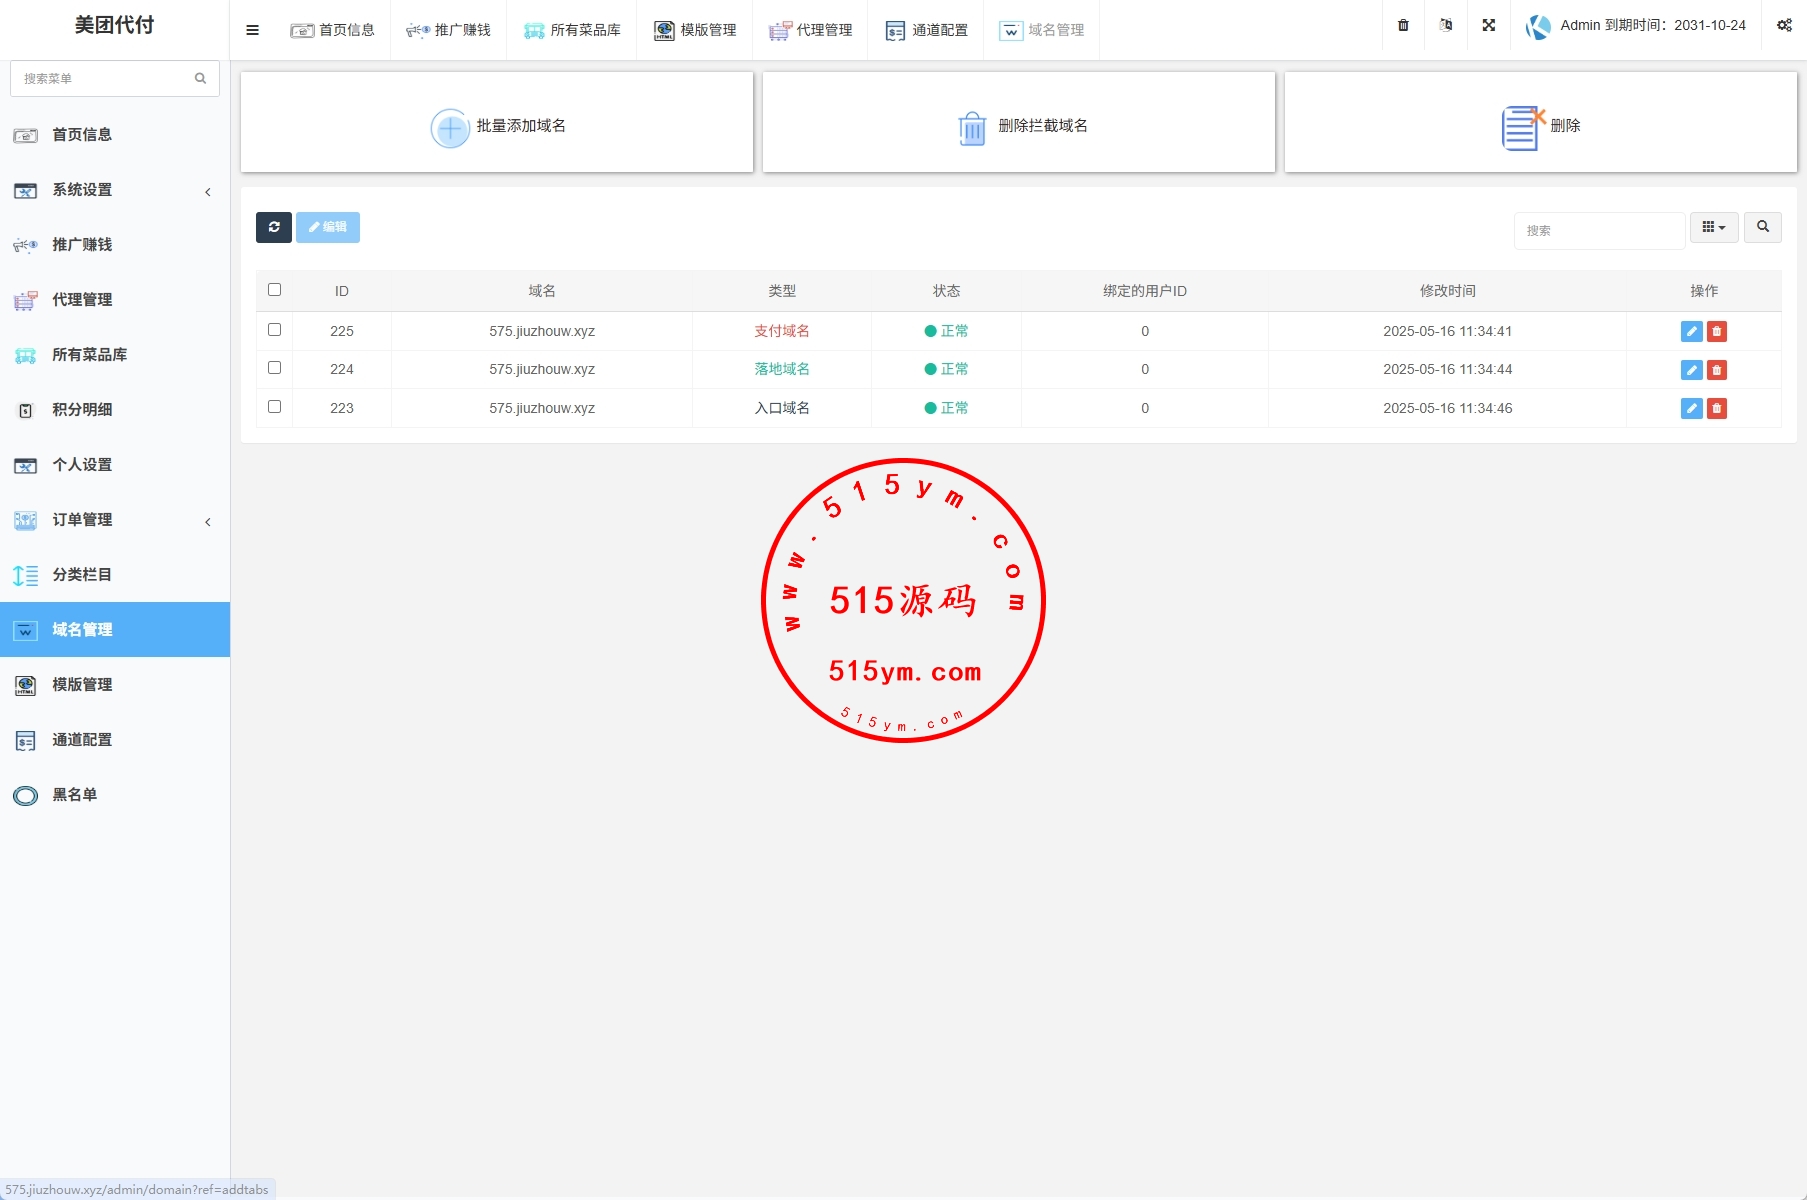This screenshot has width=1807, height=1200.
Task: Click edit pencil icon for row 223
Action: [1691, 408]
